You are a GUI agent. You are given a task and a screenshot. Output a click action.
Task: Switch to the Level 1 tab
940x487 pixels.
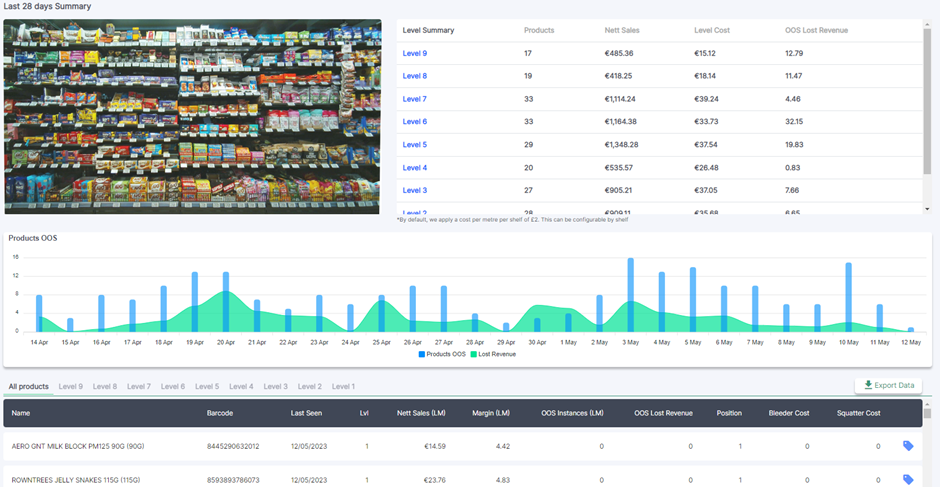point(343,386)
